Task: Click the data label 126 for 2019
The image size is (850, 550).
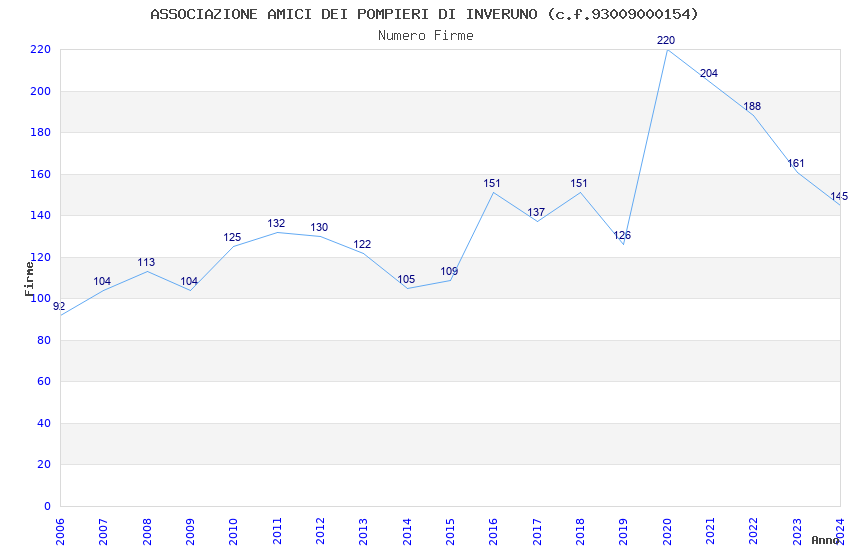Action: coord(622,236)
